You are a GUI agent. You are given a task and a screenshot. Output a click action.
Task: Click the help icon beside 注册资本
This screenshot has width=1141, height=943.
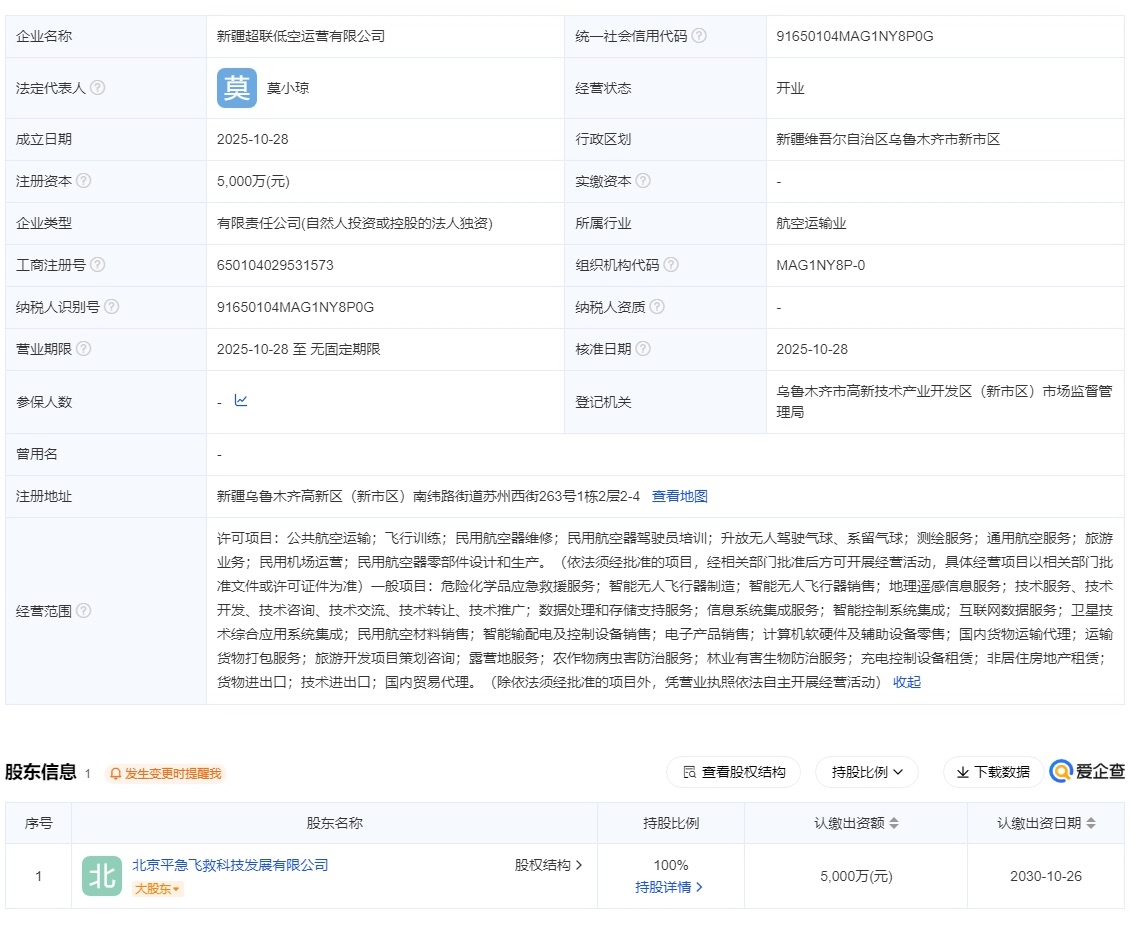[x=83, y=181]
